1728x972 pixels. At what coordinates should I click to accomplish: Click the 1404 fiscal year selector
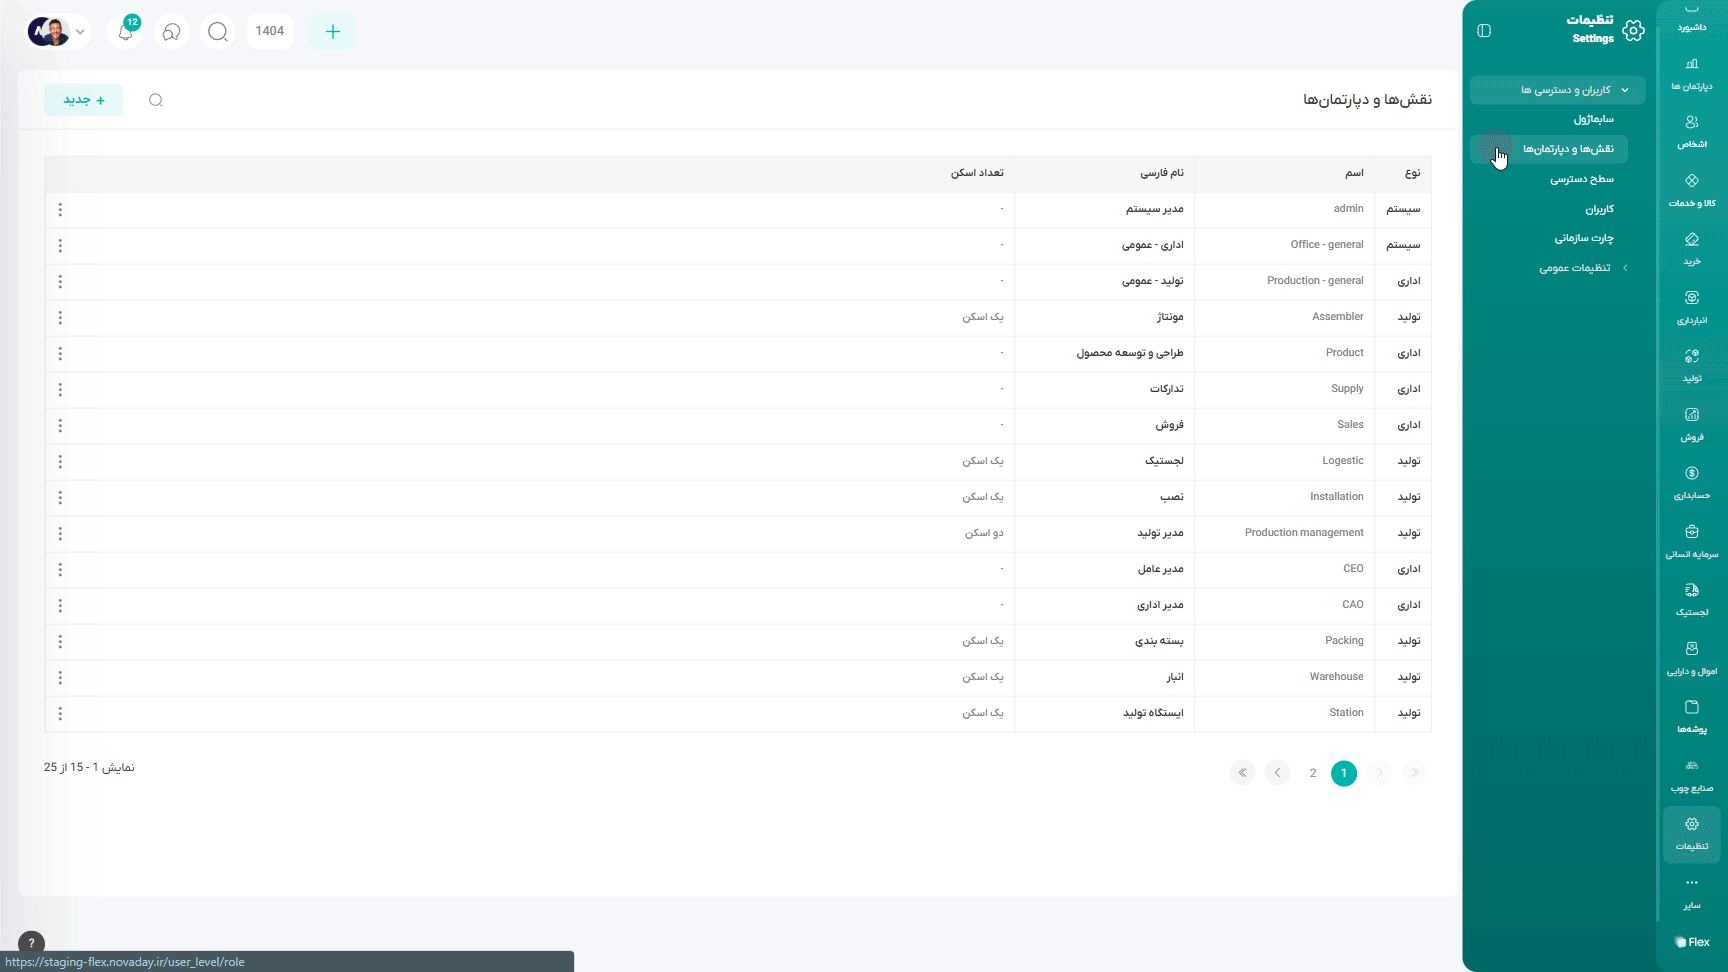coord(270,31)
